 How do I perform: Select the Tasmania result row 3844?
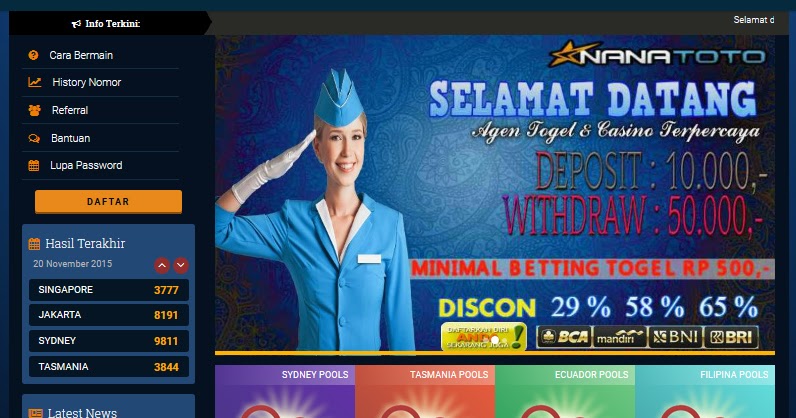109,367
